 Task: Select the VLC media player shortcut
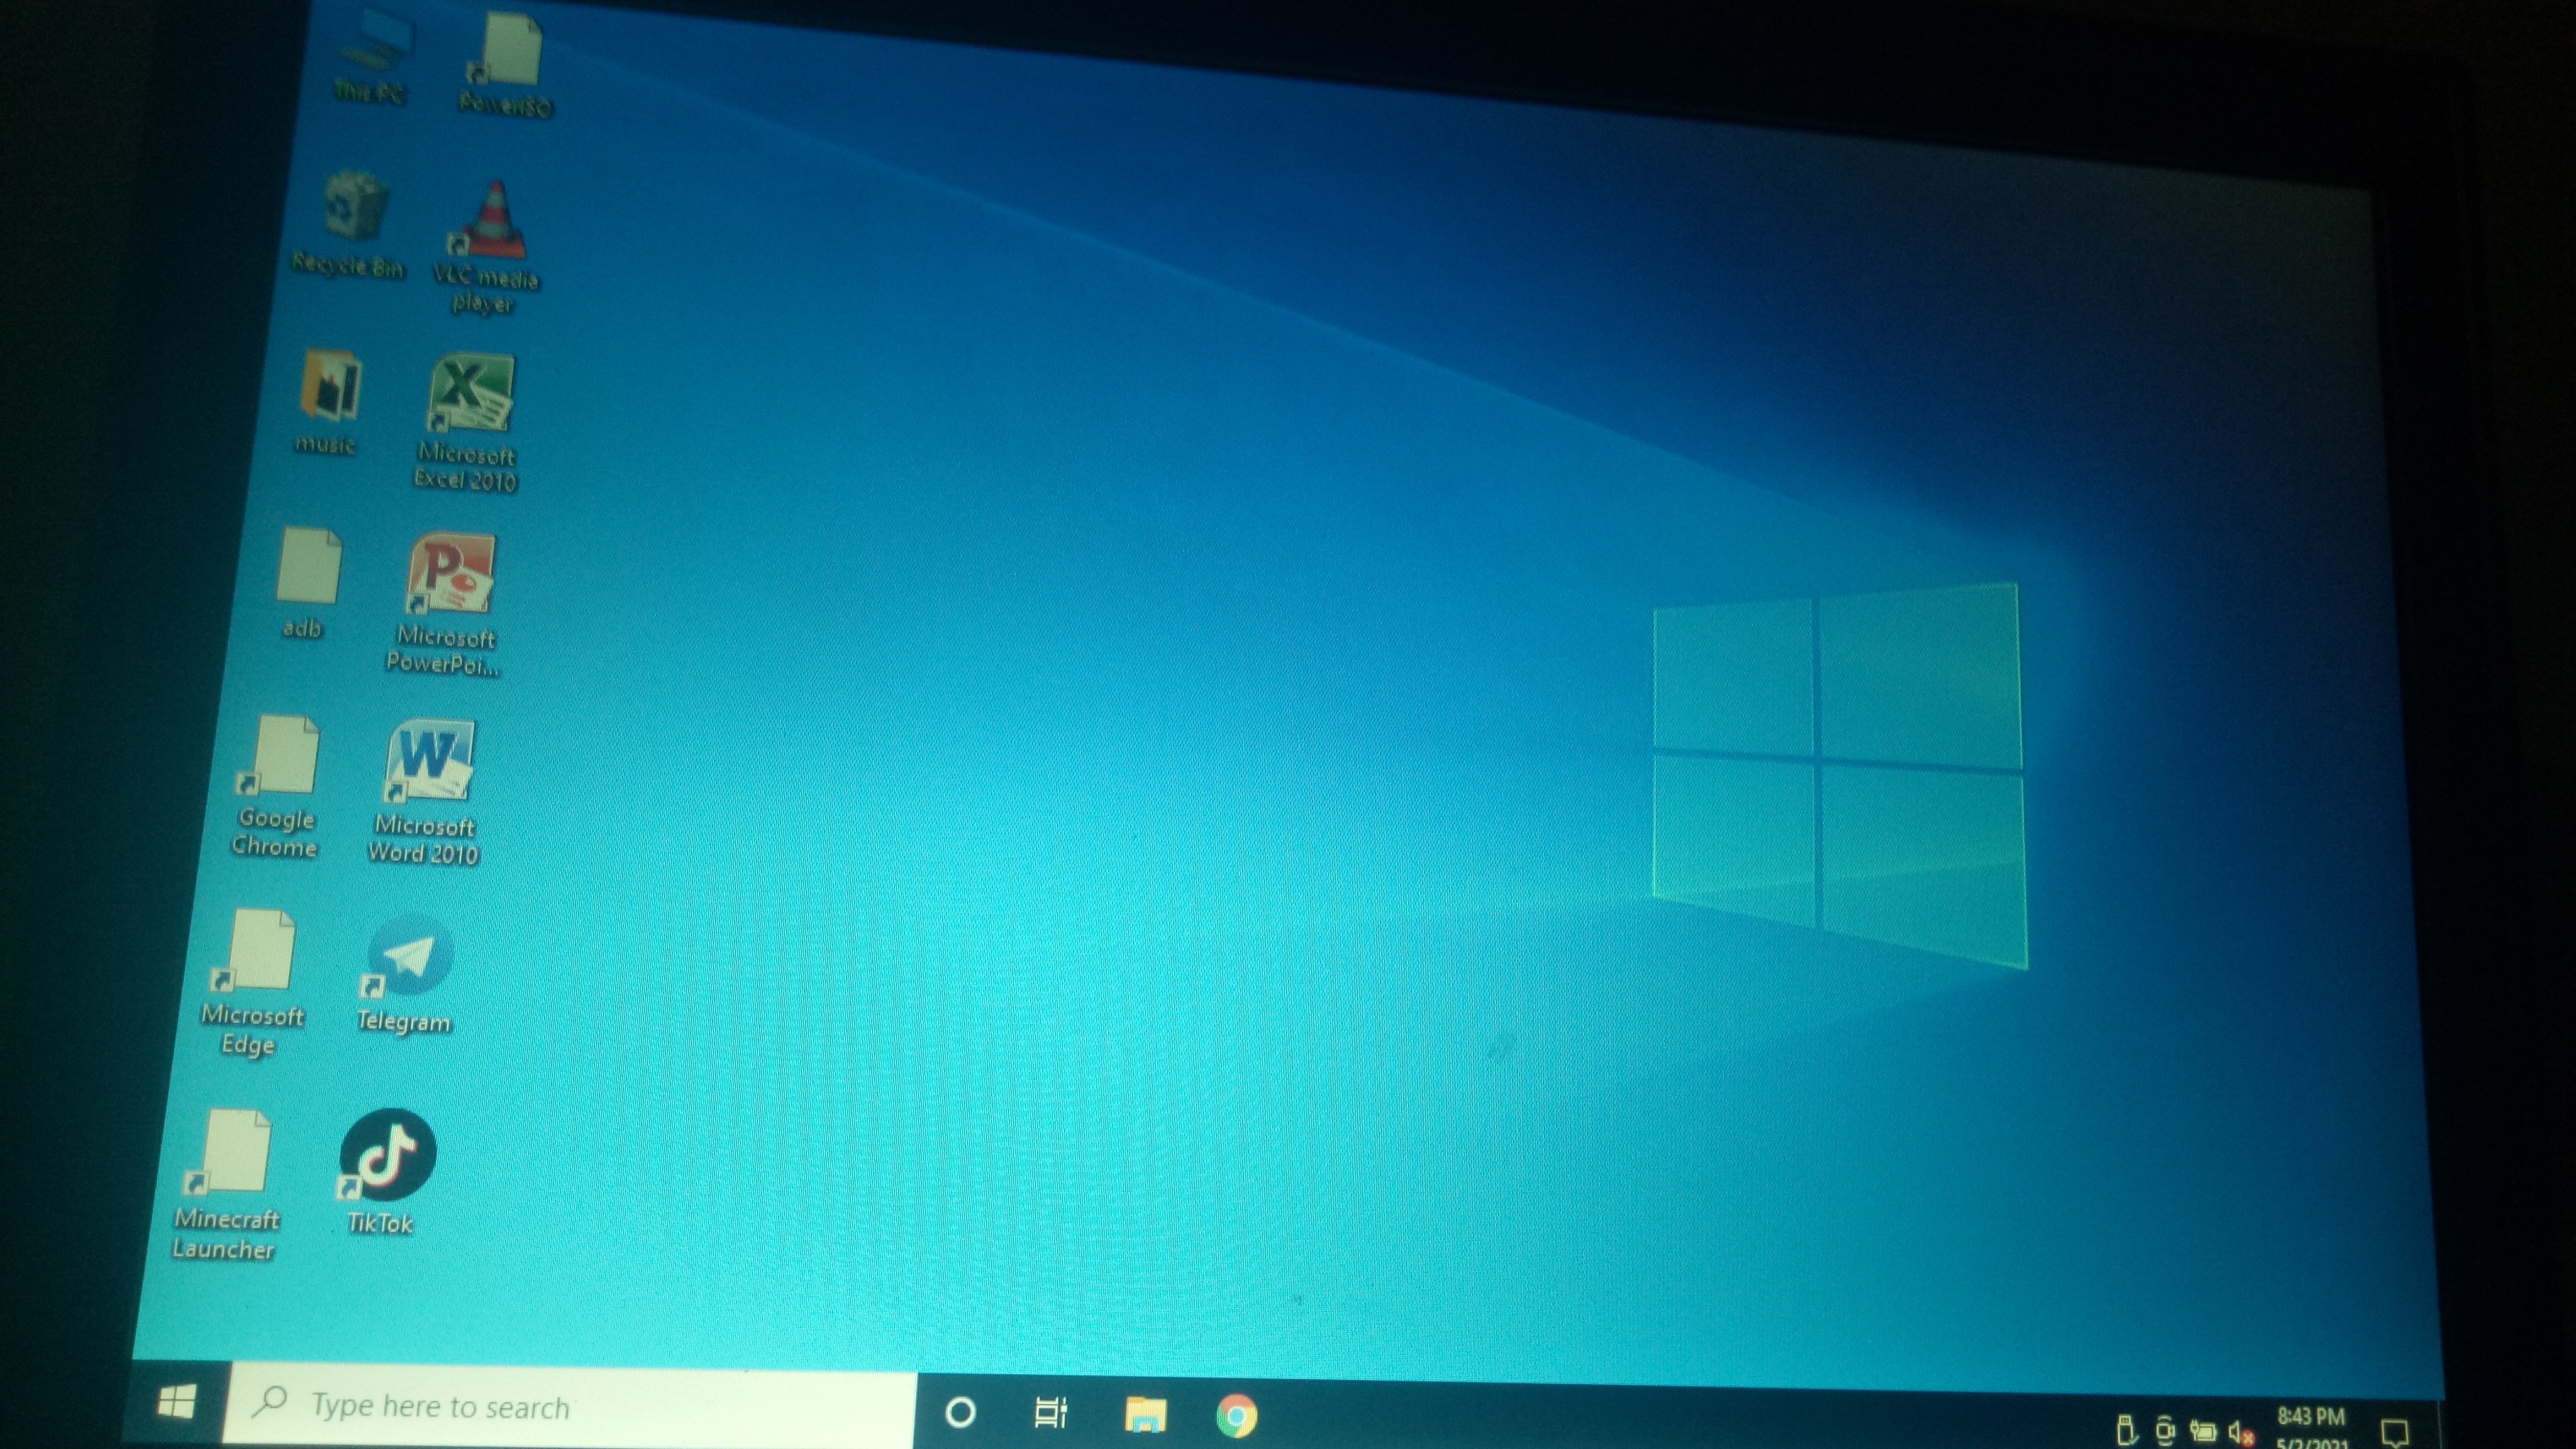click(x=487, y=246)
